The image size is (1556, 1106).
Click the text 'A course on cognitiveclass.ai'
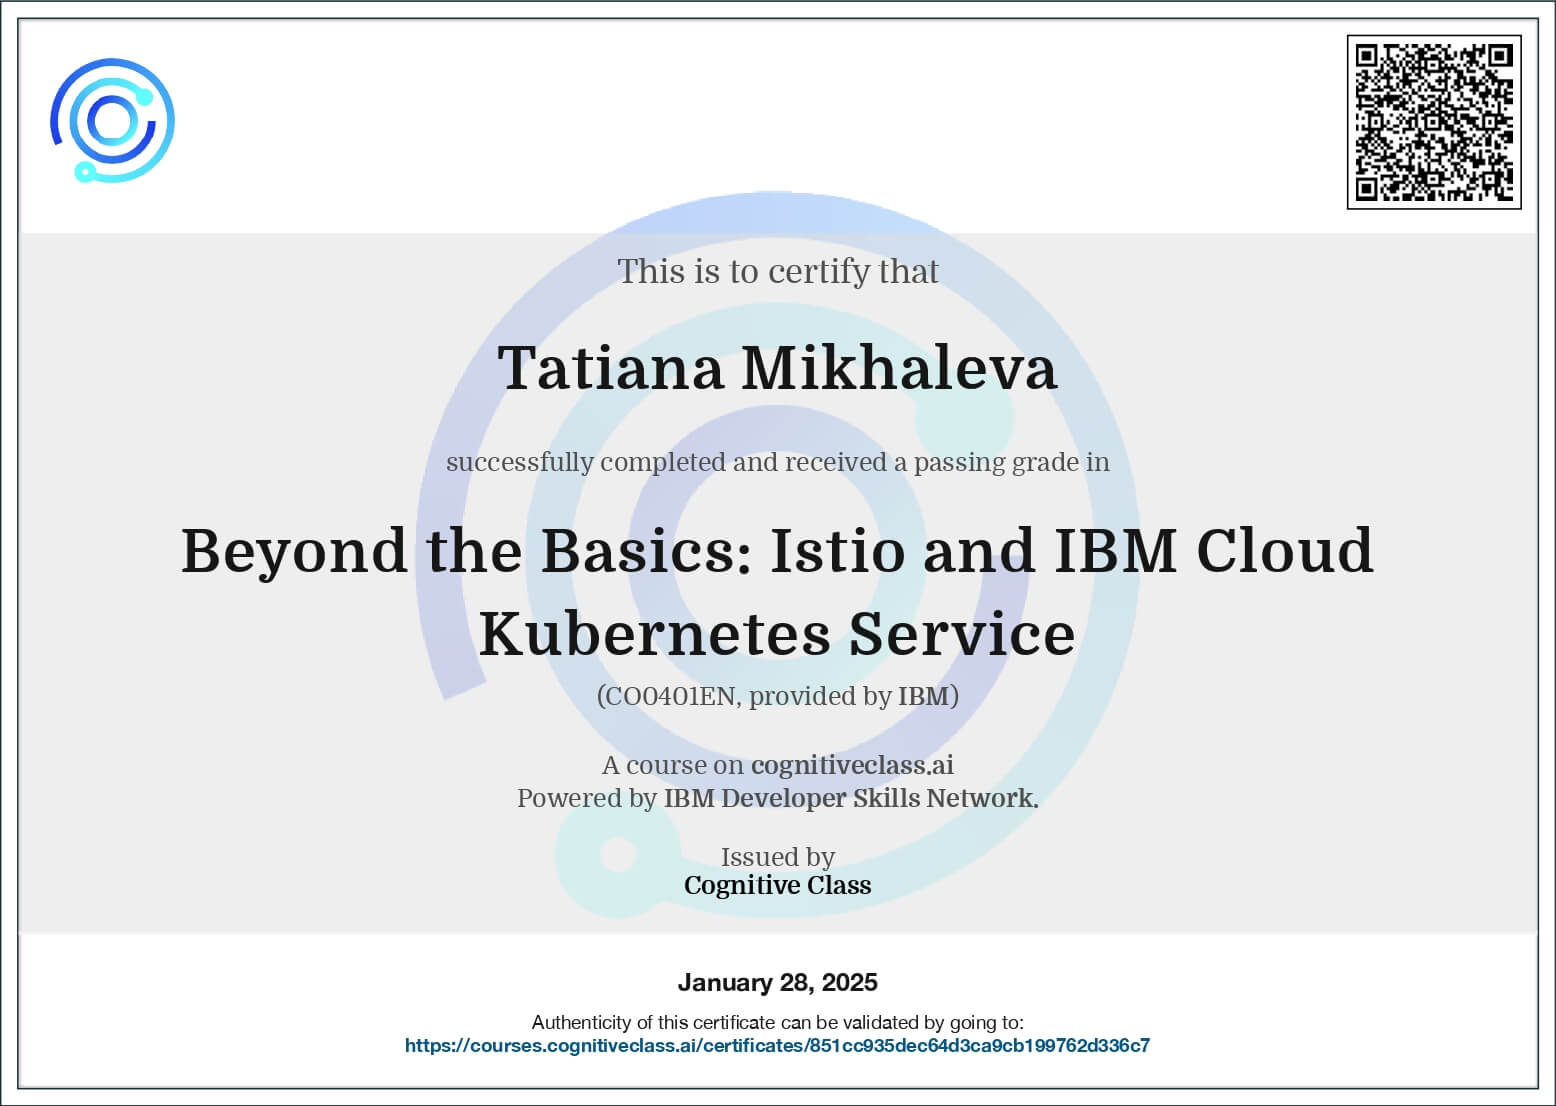777,765
